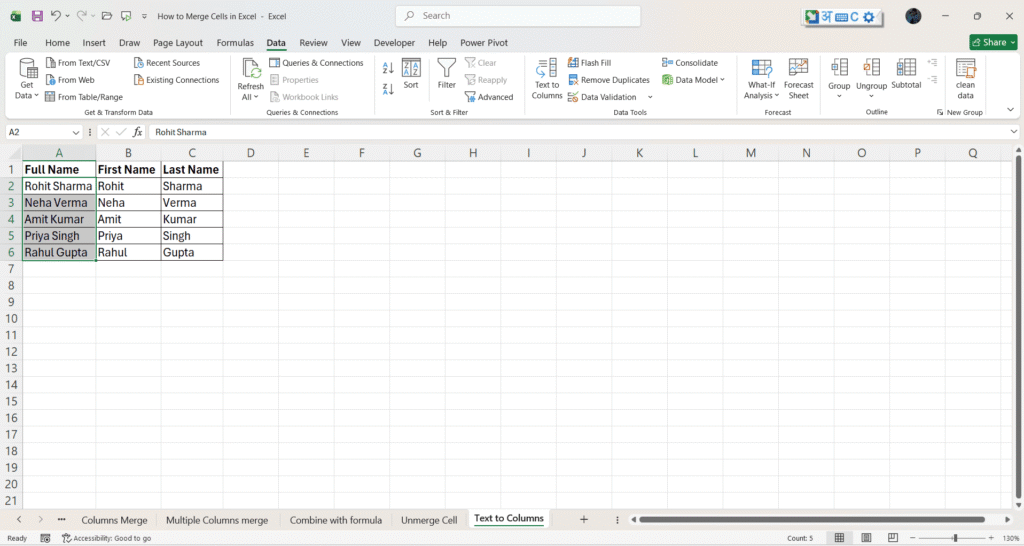Screen dimensions: 1024x546
Task: Open Data Validation
Action: (x=602, y=97)
